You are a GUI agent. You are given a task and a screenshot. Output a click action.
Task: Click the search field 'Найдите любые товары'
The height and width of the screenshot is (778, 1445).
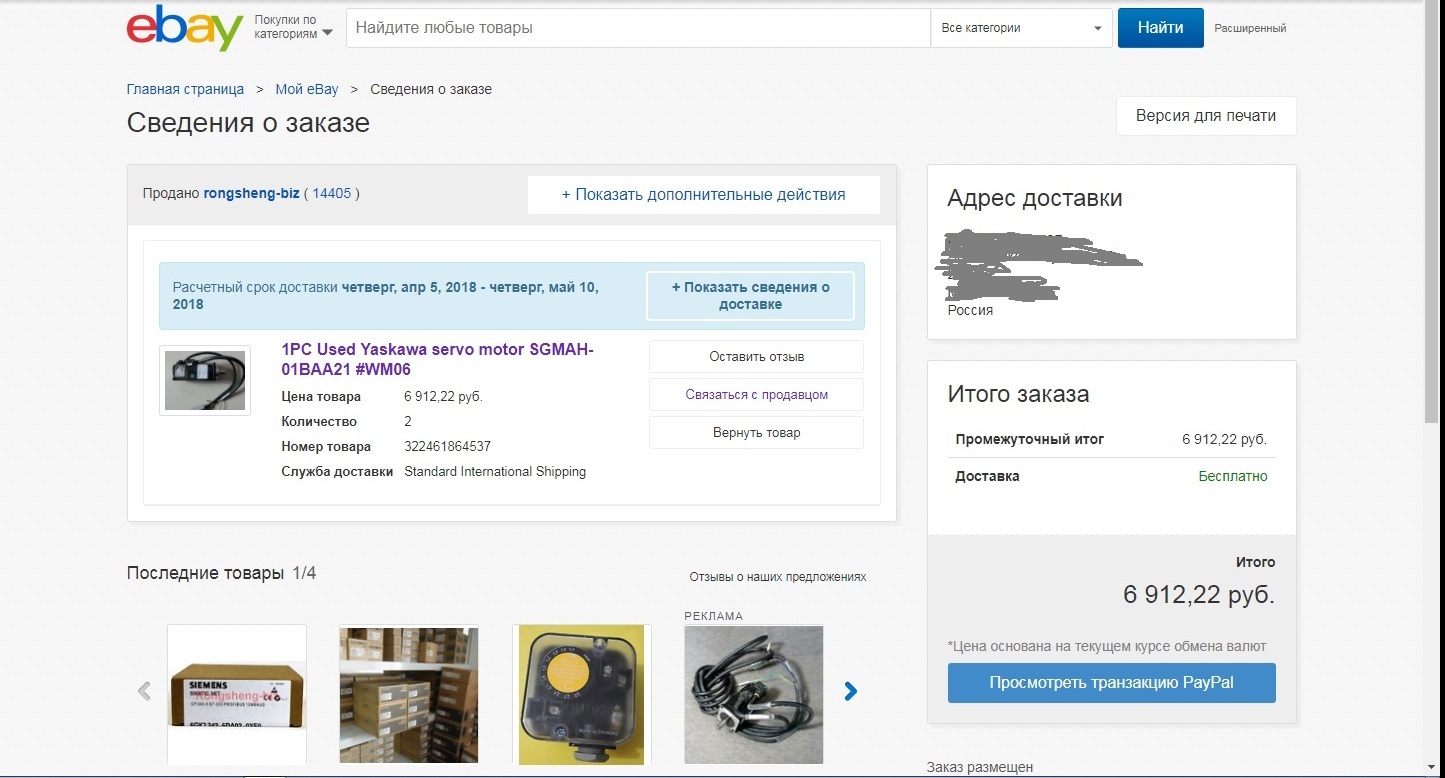tap(638, 28)
